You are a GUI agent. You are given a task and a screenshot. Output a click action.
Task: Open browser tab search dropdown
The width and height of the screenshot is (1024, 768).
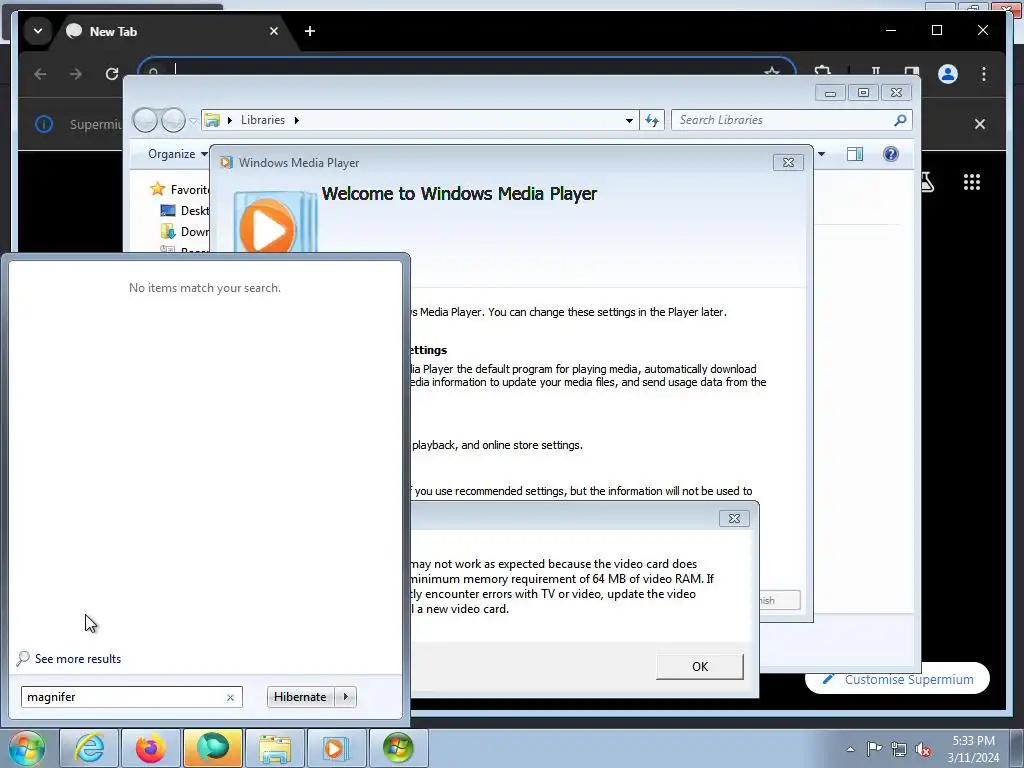pyautogui.click(x=38, y=31)
